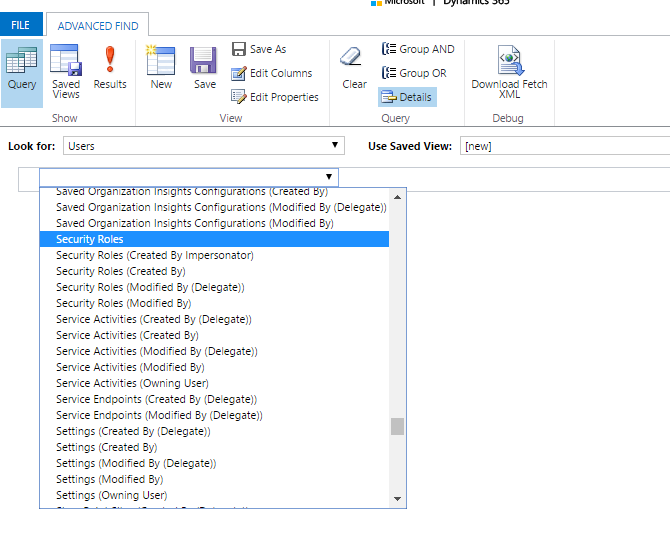Viewport: 670px width, 533px height.
Task: Open Edit Properties option
Action: click(275, 97)
